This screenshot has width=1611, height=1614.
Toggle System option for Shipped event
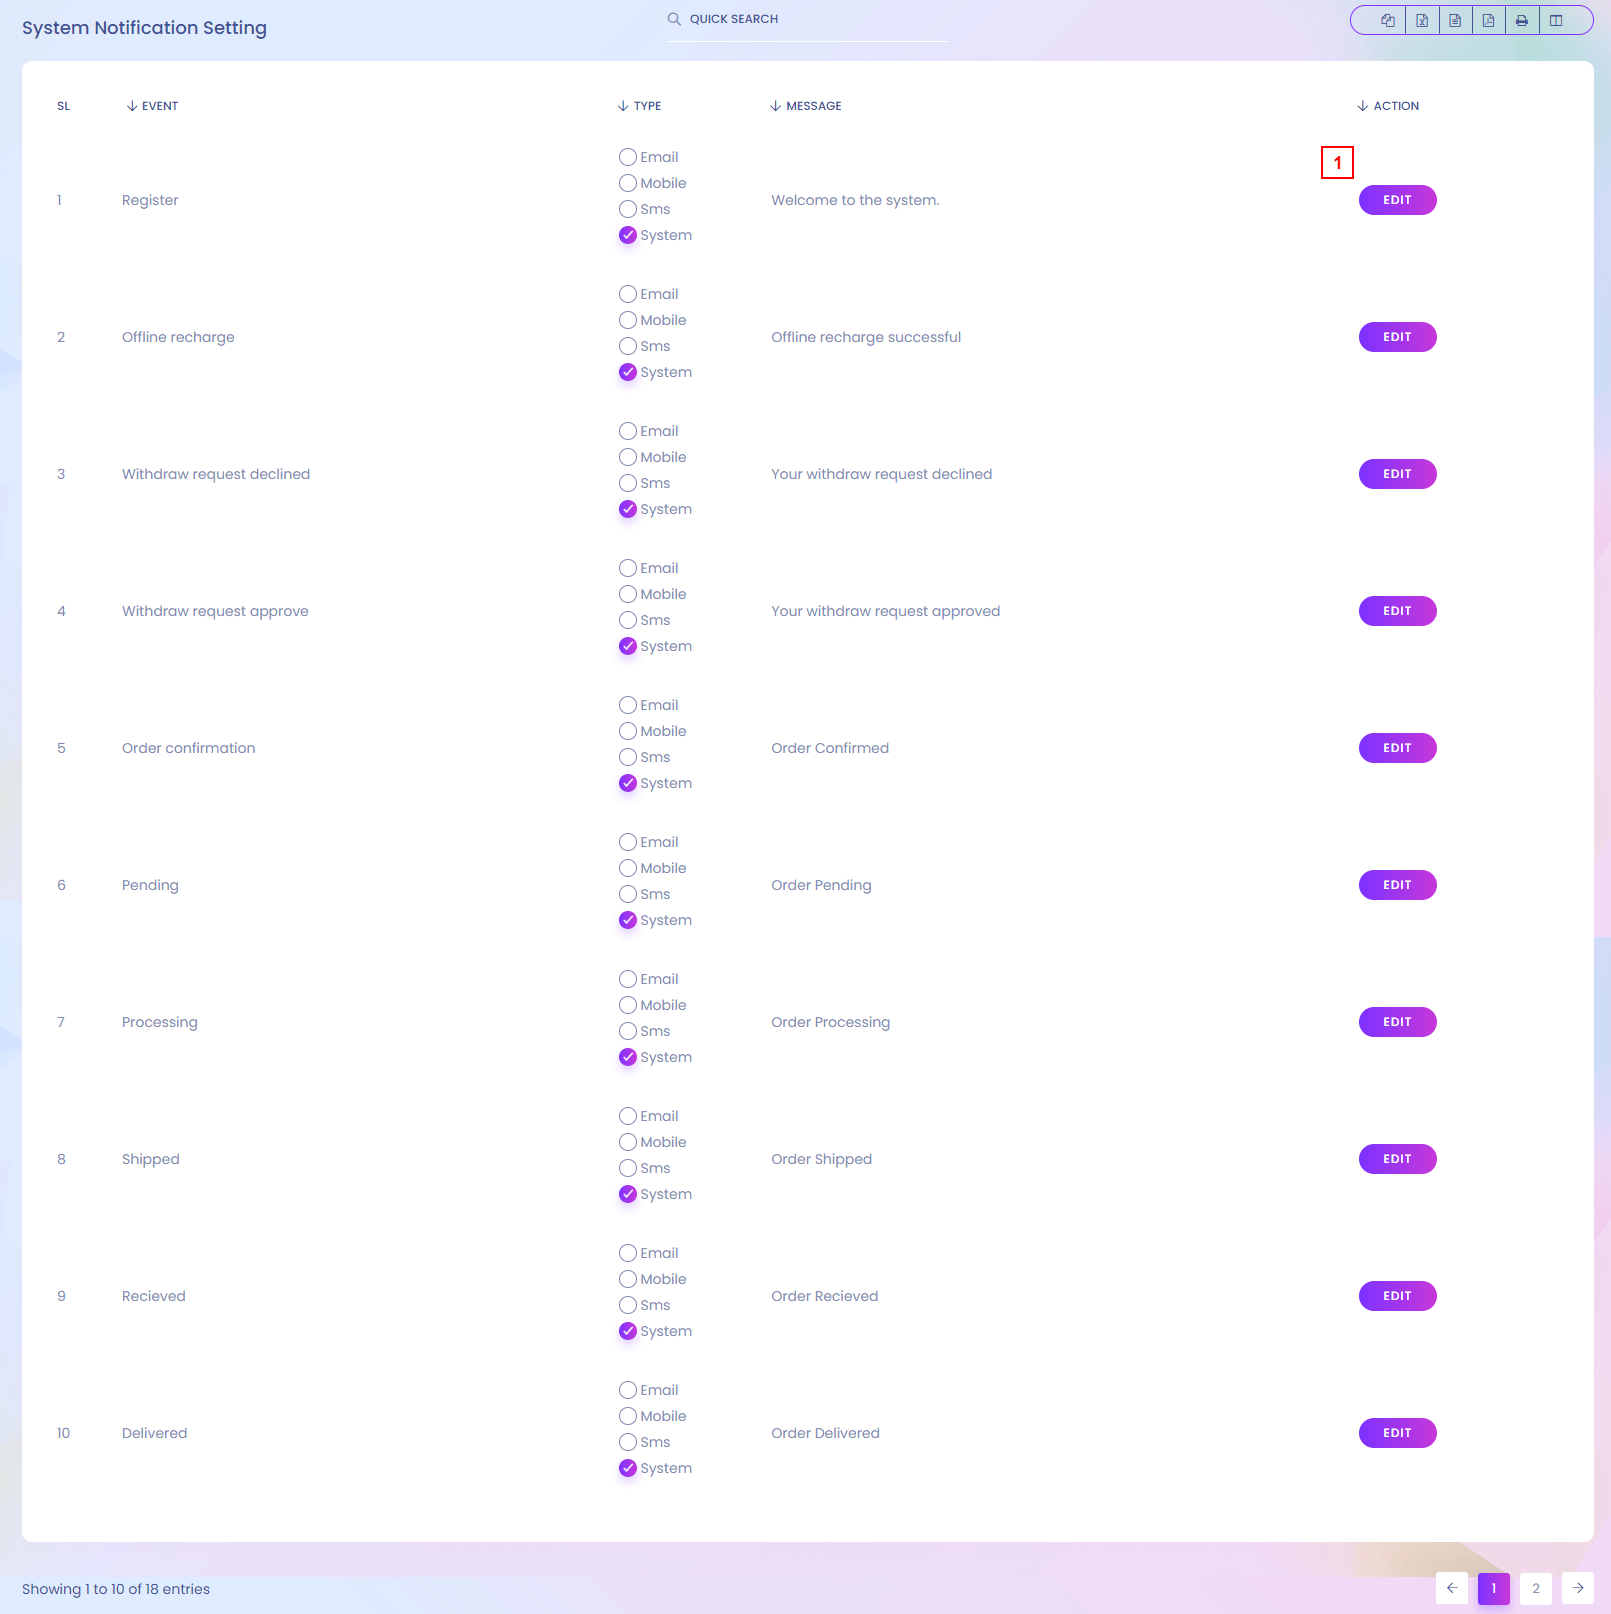[x=628, y=1194]
